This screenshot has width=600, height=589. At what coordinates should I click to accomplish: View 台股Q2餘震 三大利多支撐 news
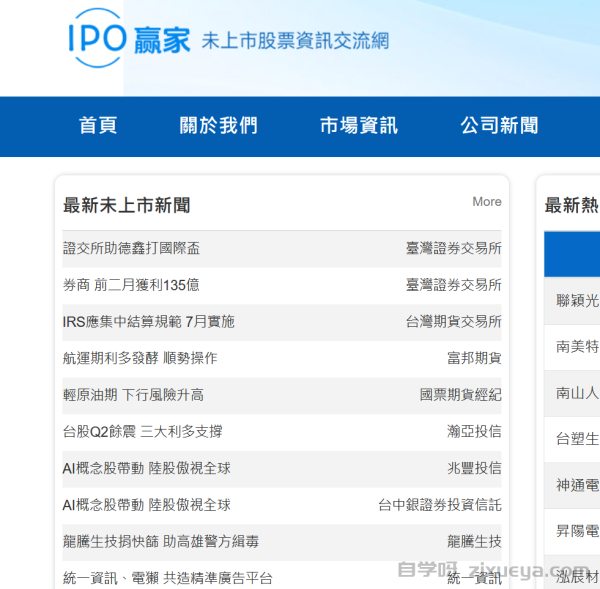142,432
